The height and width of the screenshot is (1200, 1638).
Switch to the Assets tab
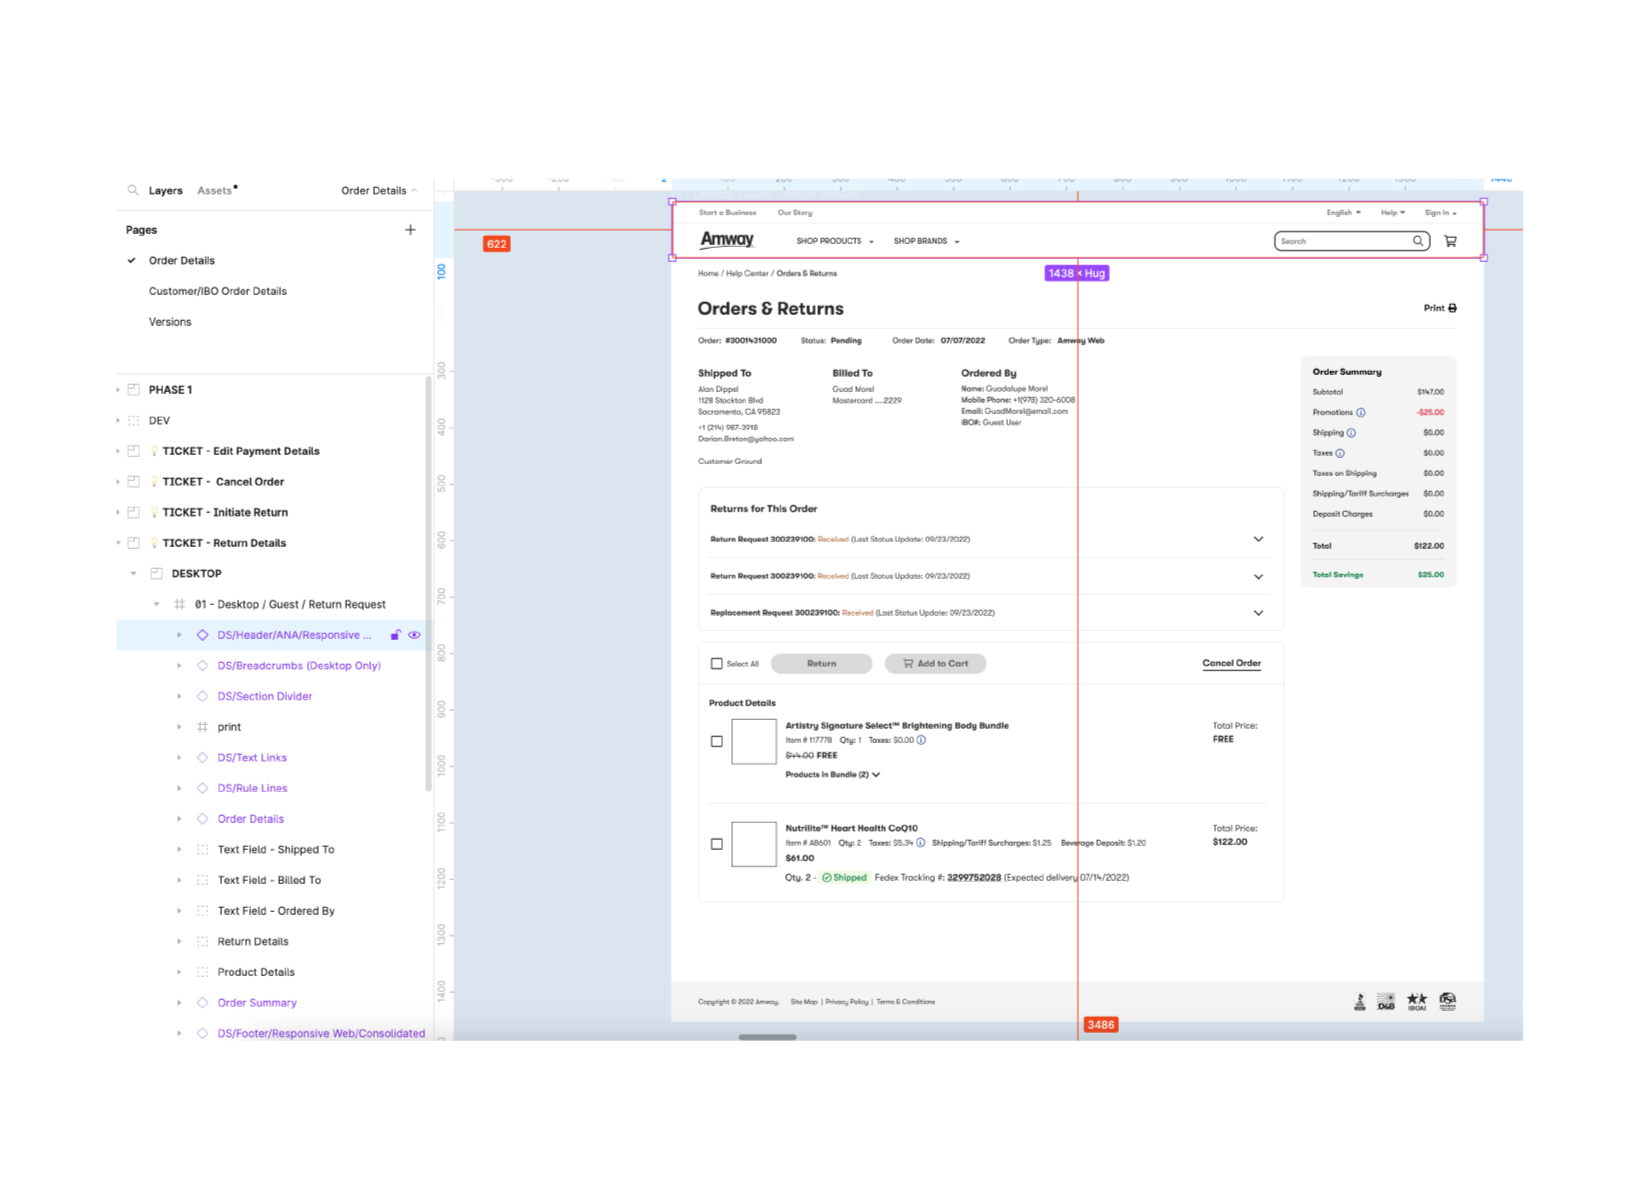point(214,191)
